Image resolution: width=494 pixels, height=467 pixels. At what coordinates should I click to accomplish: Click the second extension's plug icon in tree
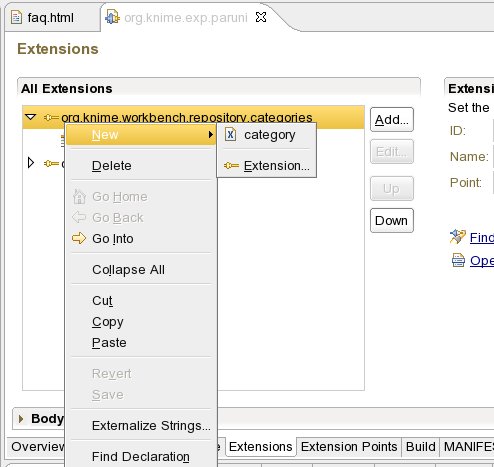coord(51,163)
